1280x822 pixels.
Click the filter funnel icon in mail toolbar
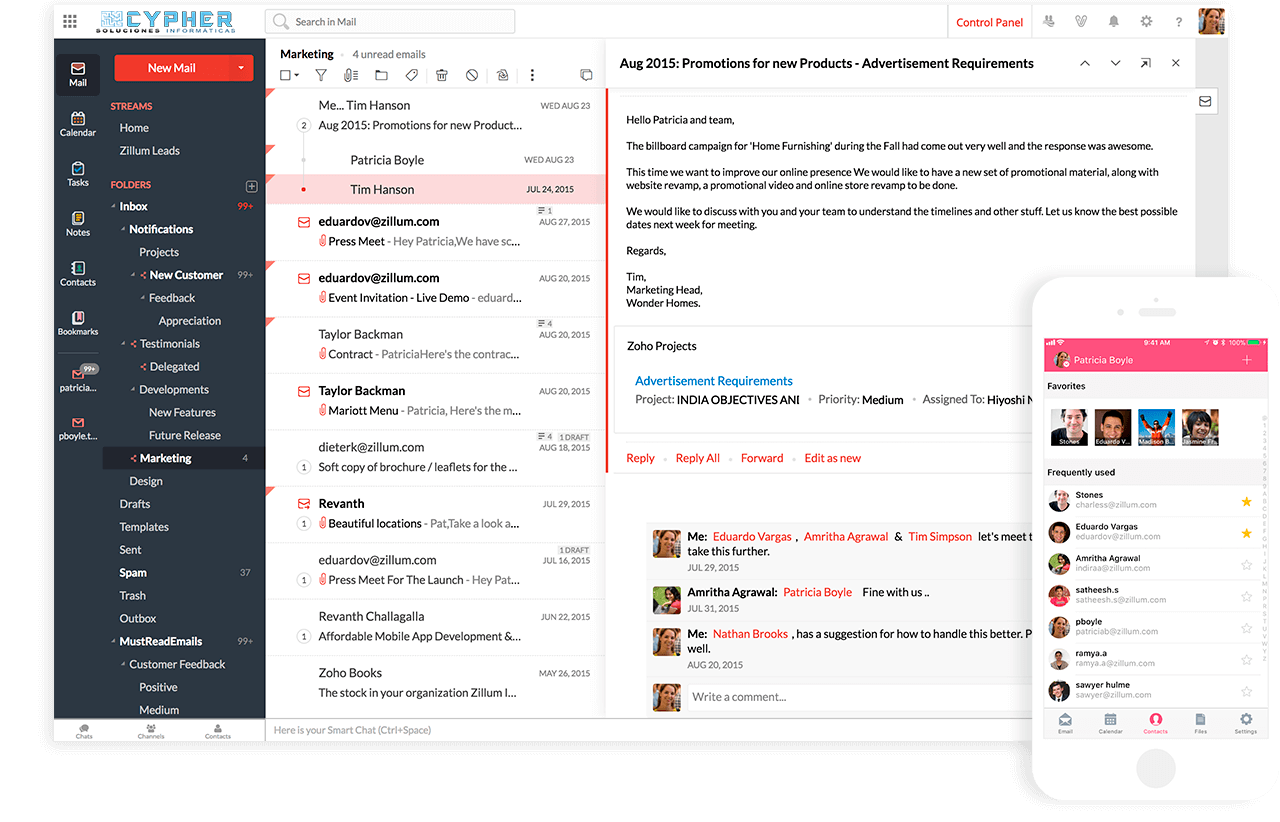click(321, 75)
